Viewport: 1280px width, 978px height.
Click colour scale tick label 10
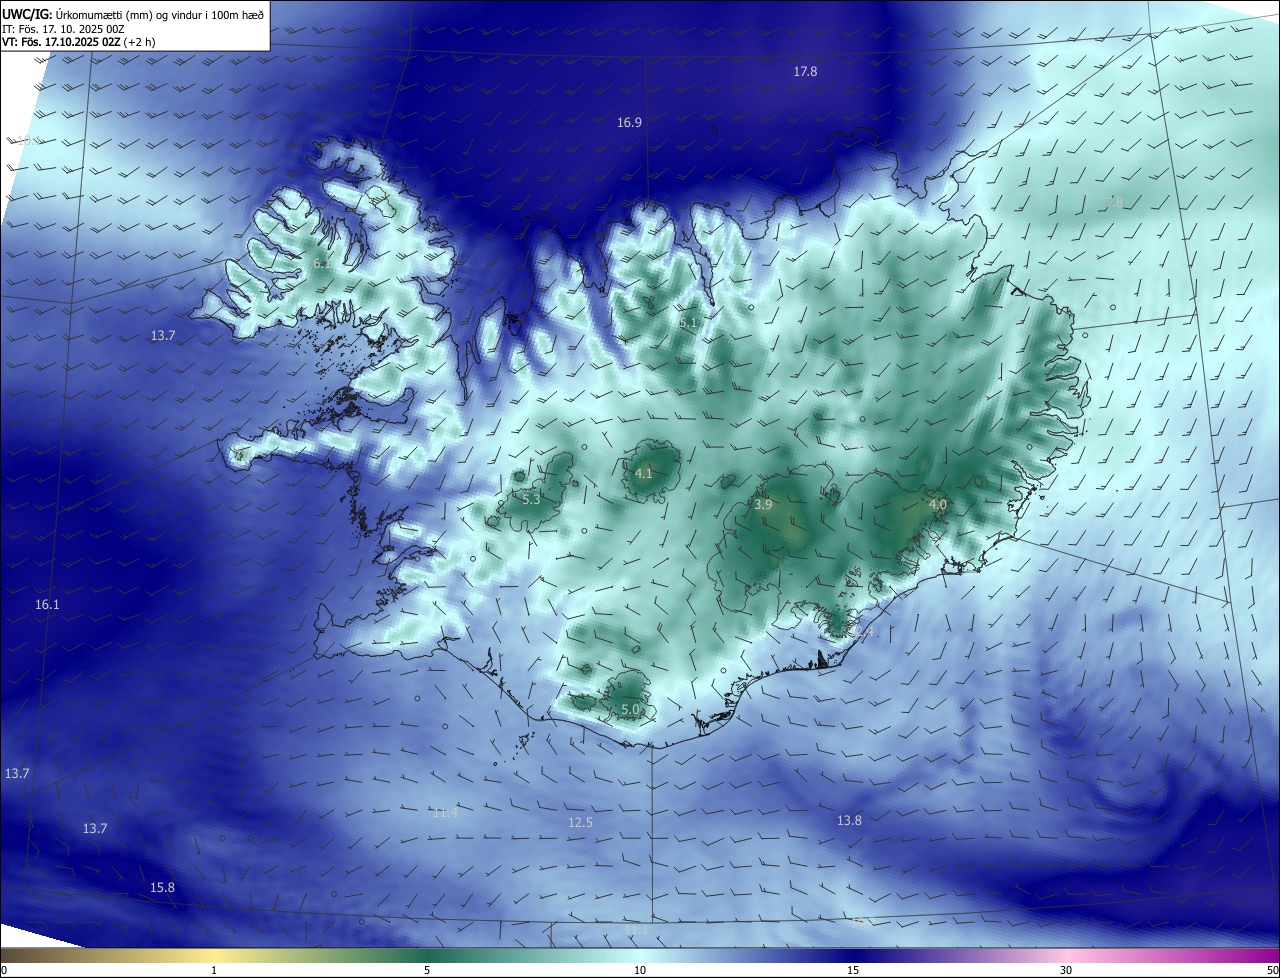pyautogui.click(x=640, y=970)
